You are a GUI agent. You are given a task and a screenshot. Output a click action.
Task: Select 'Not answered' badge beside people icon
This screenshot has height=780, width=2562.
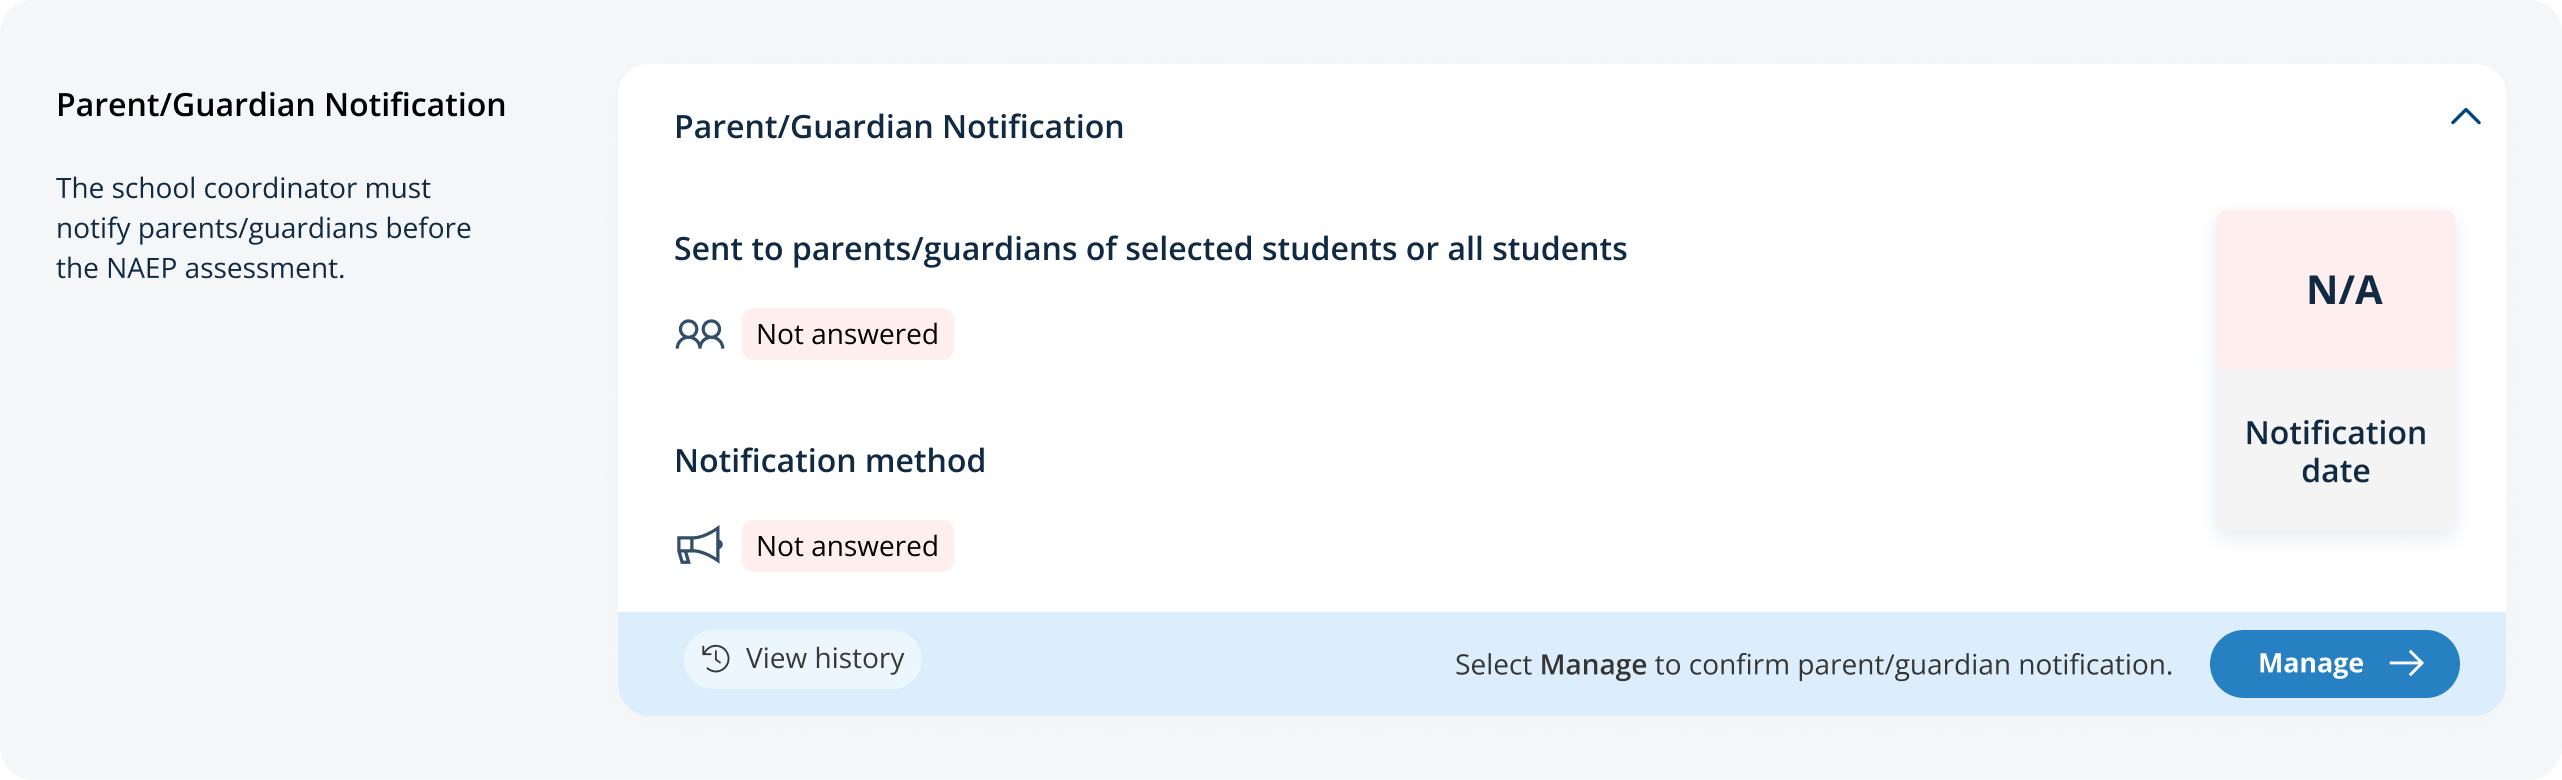pyautogui.click(x=847, y=334)
